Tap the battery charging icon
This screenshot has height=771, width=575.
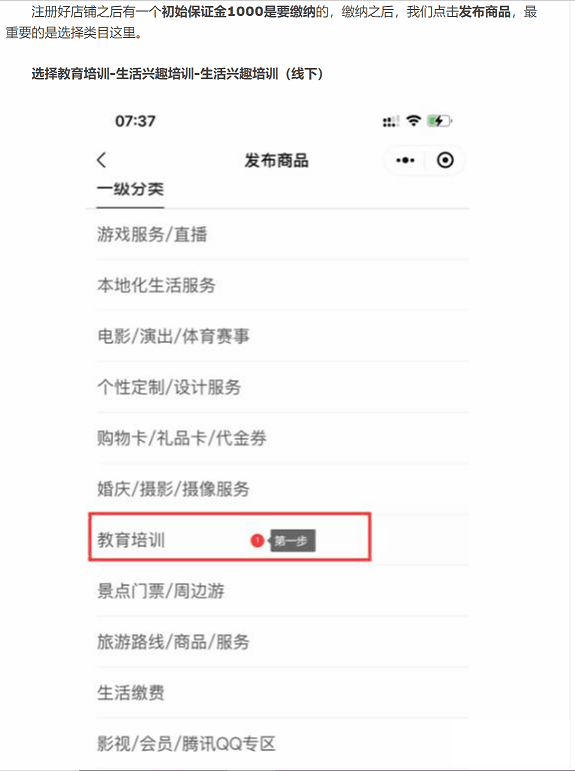point(439,120)
